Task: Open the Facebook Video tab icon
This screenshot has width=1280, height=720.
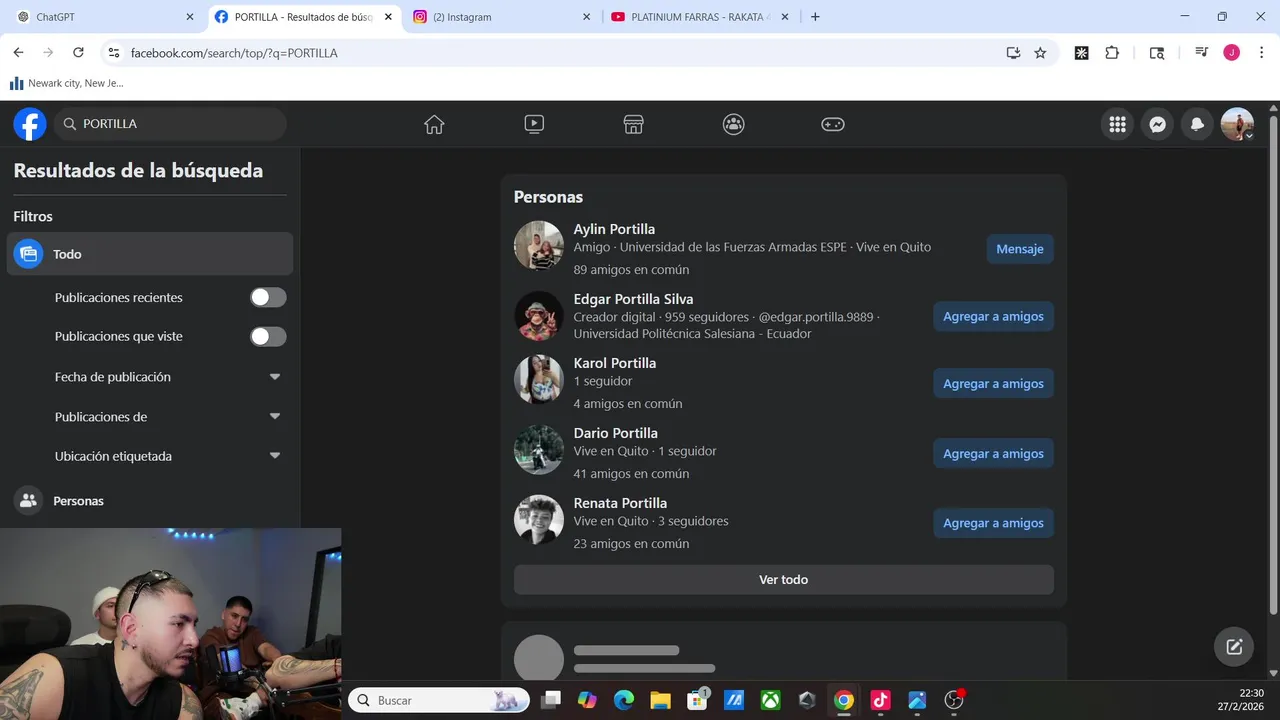Action: (x=534, y=124)
